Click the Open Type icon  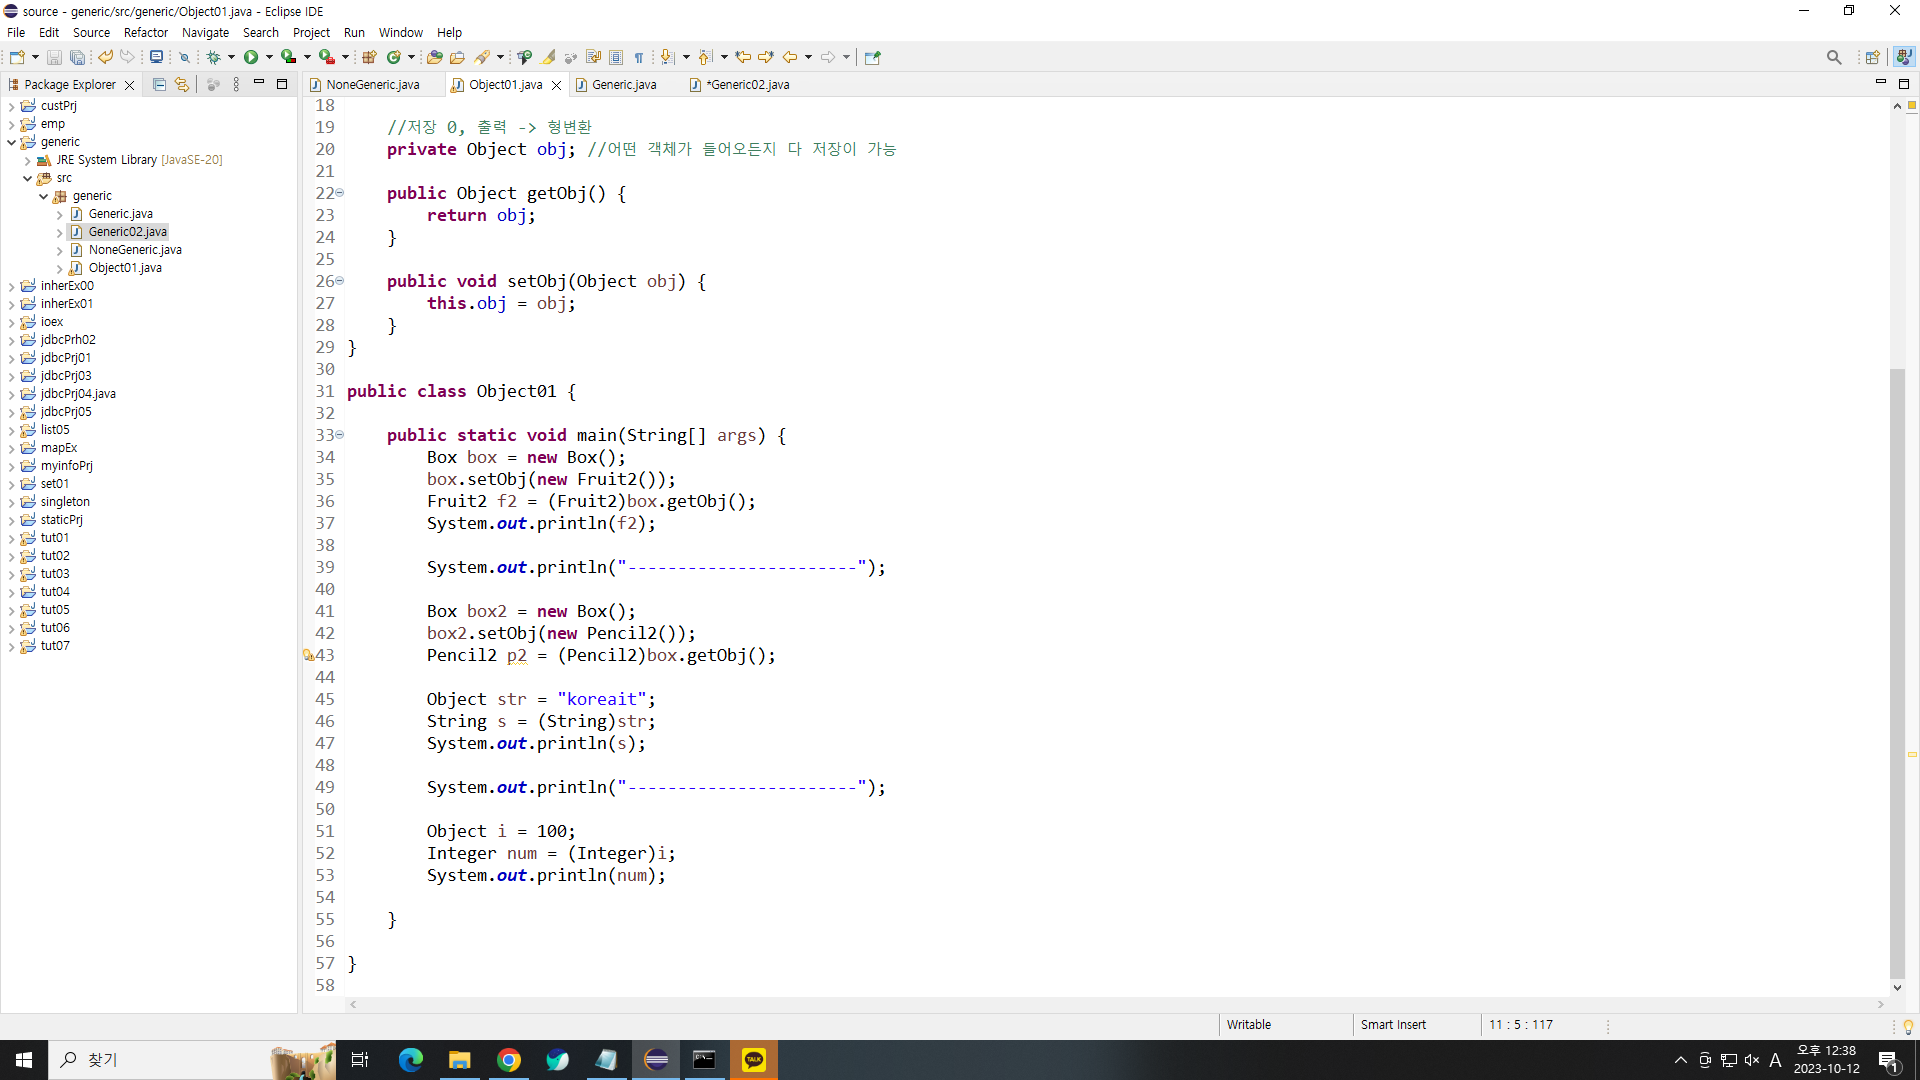pos(434,57)
